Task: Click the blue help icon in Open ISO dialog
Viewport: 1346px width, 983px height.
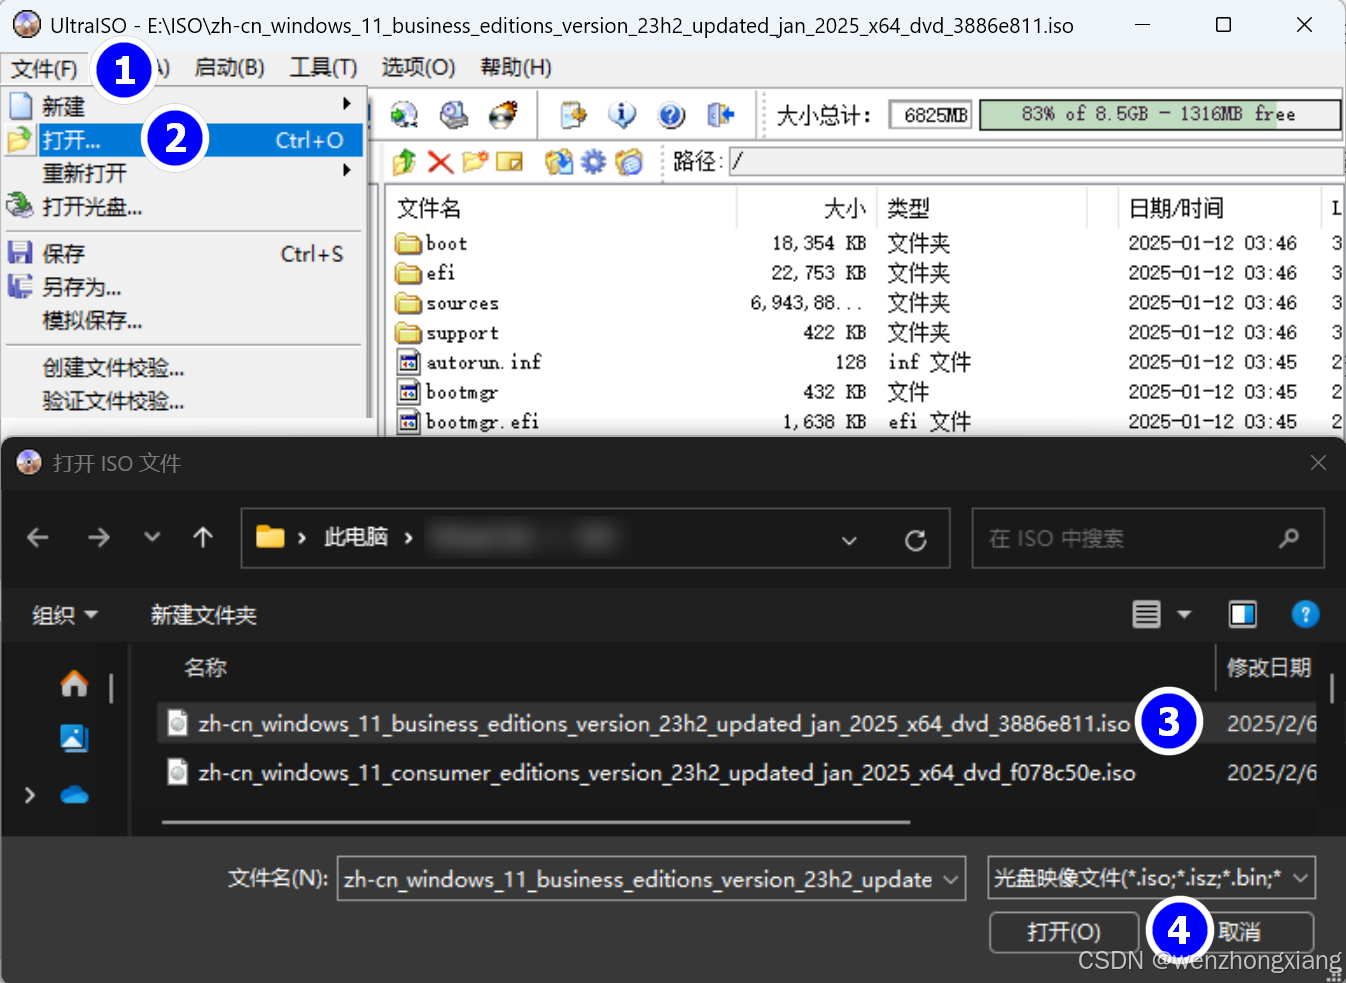Action: coord(1305,614)
